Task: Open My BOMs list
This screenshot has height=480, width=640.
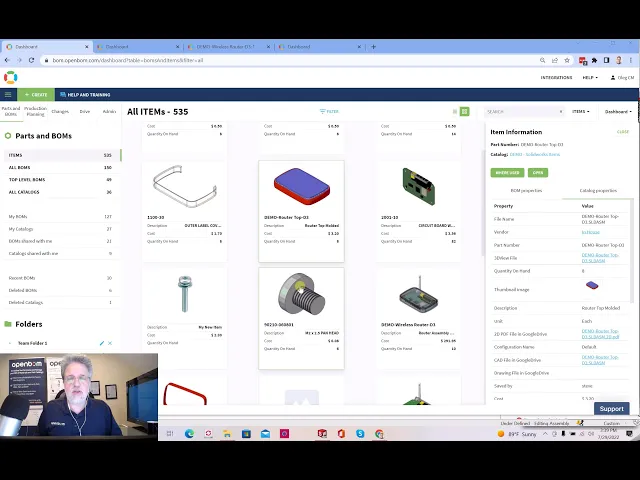Action: pyautogui.click(x=60, y=216)
